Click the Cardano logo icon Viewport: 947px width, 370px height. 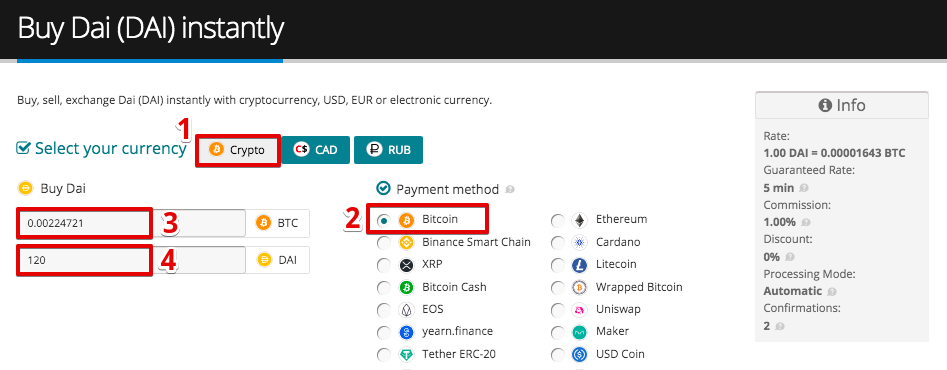(x=580, y=243)
